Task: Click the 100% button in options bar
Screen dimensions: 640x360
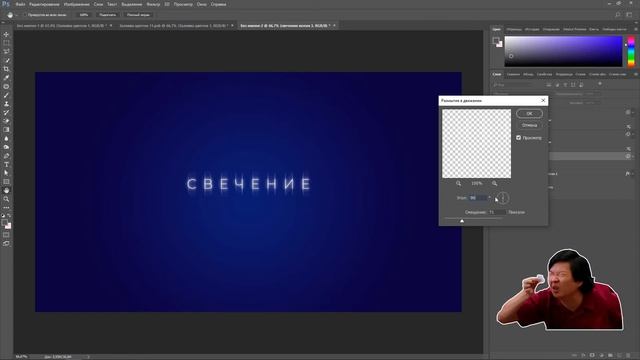Action: pyautogui.click(x=84, y=15)
